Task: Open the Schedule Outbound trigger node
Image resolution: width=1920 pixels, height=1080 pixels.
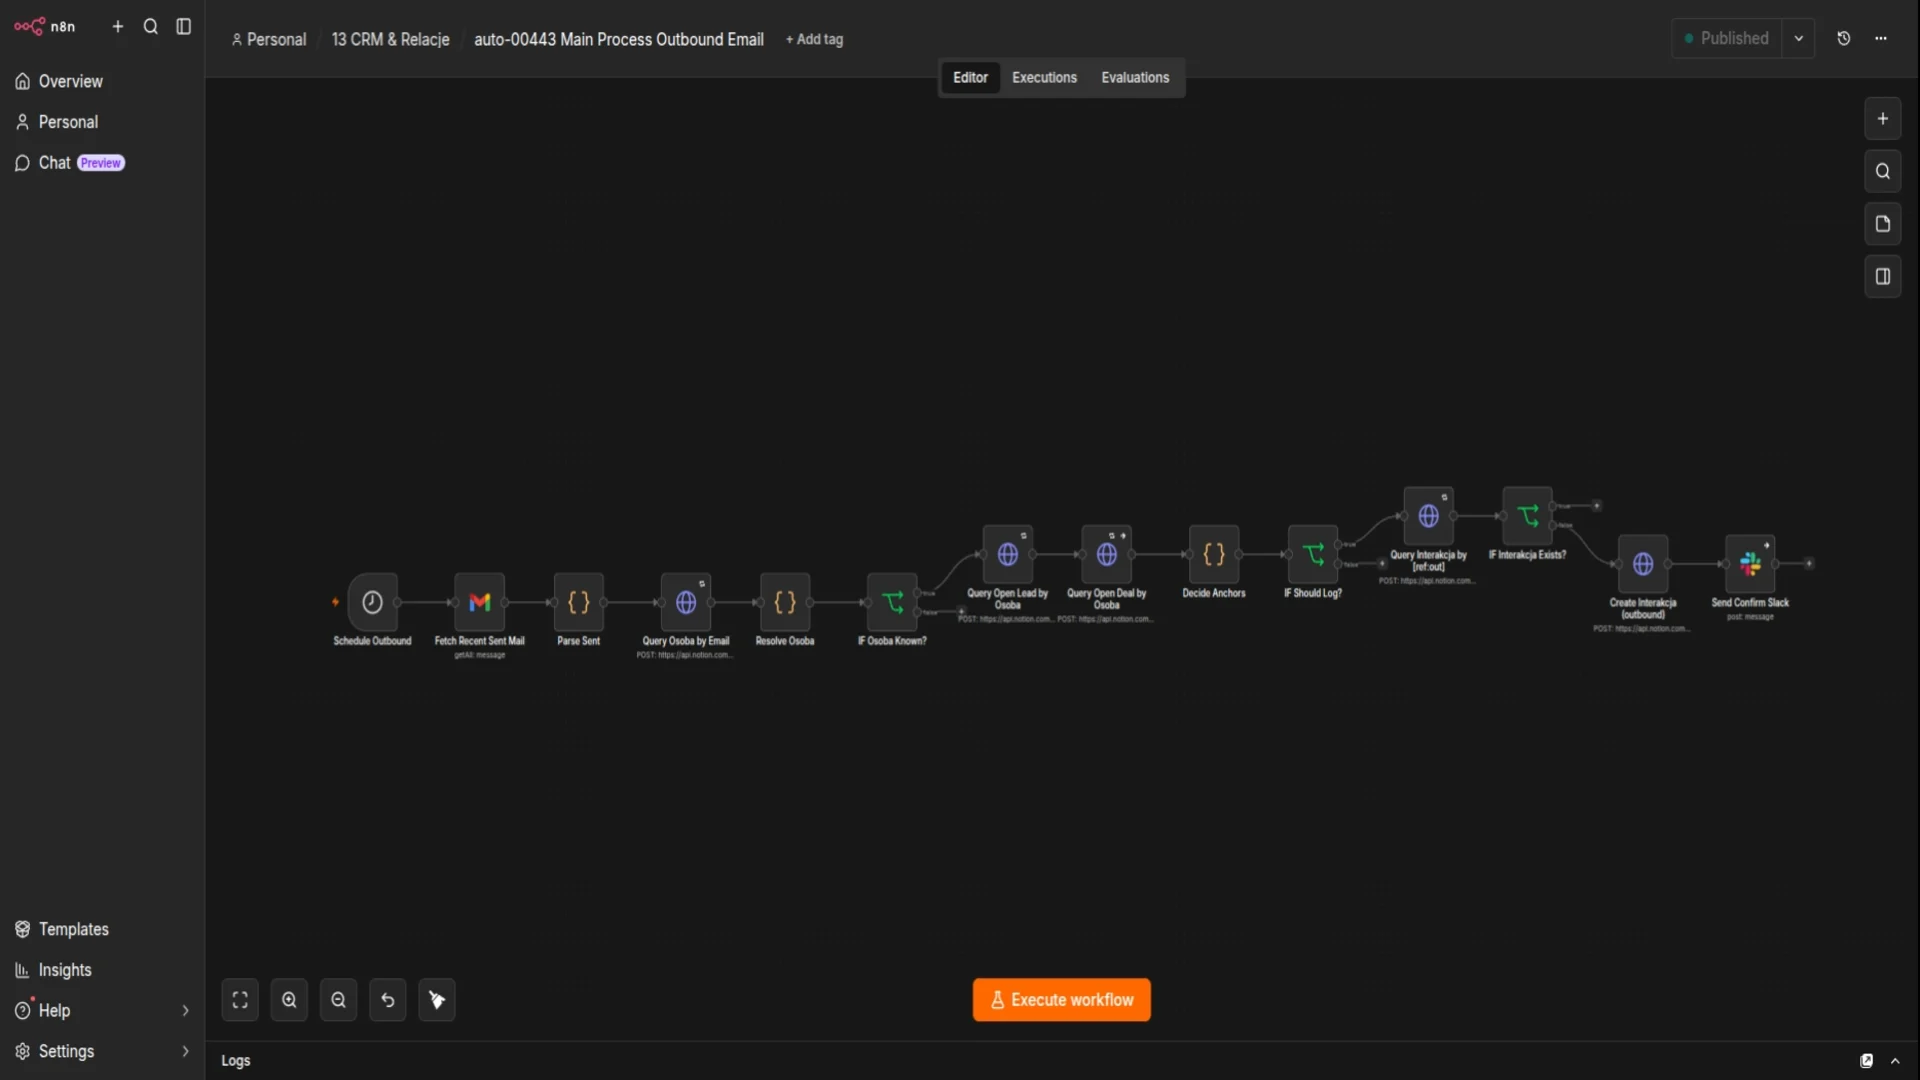Action: (372, 602)
